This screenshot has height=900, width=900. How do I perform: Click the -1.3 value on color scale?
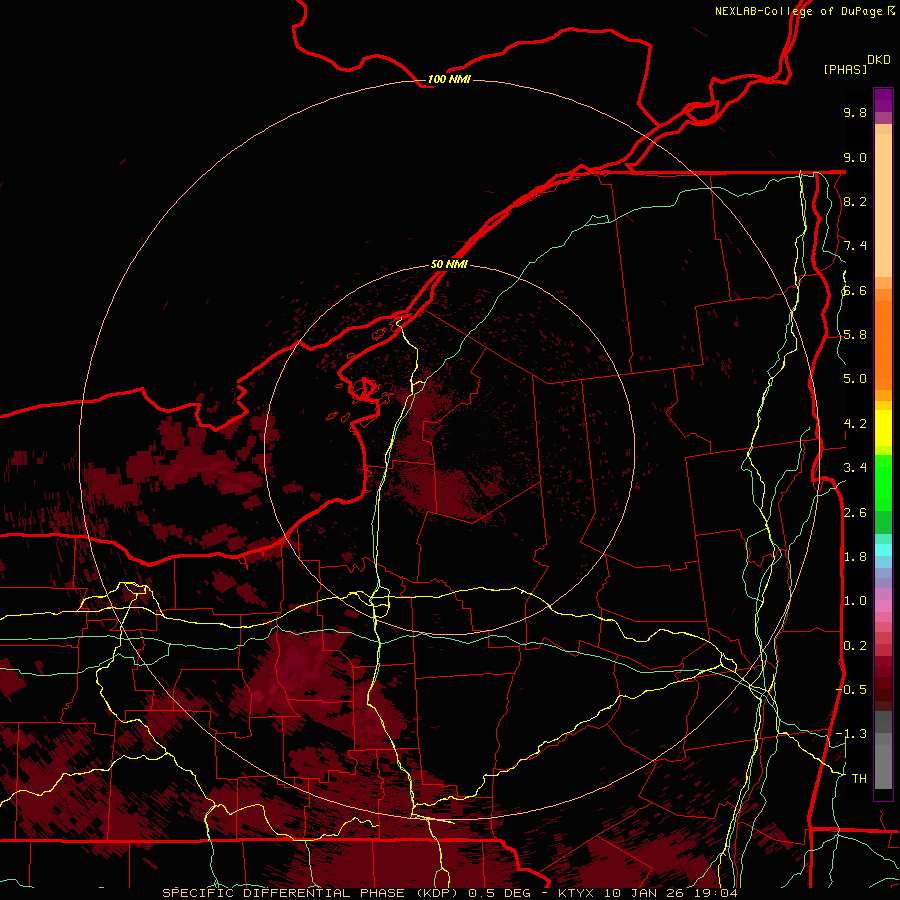tap(851, 734)
